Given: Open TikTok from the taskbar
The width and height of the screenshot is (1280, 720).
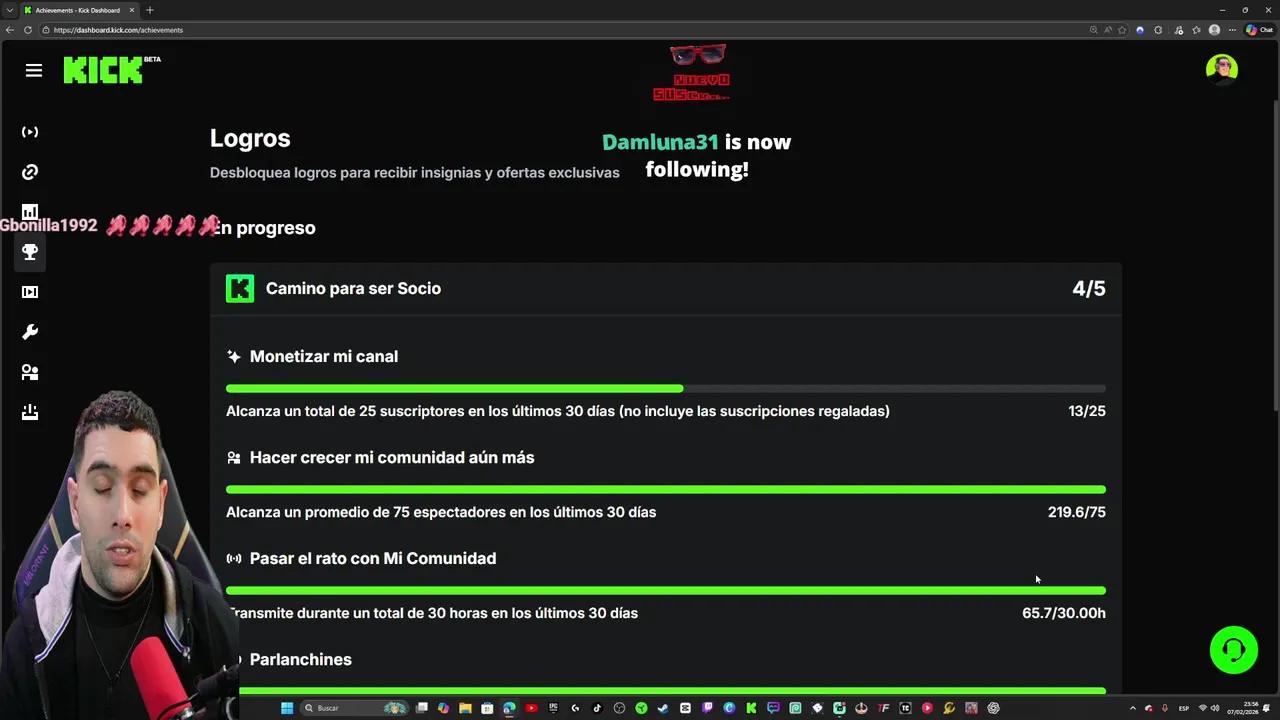Looking at the screenshot, I should coord(597,708).
